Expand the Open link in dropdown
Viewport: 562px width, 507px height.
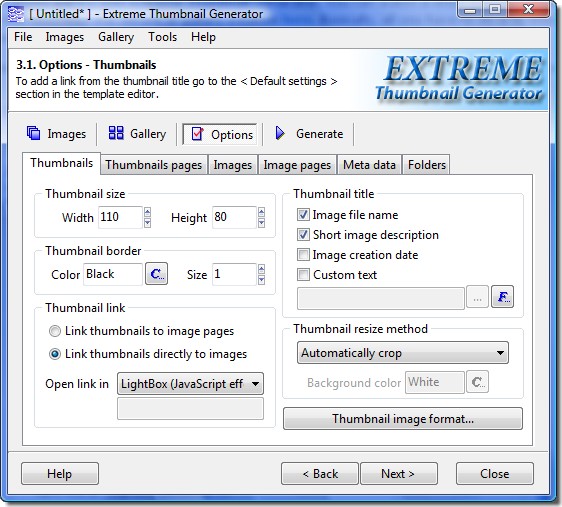click(190, 384)
